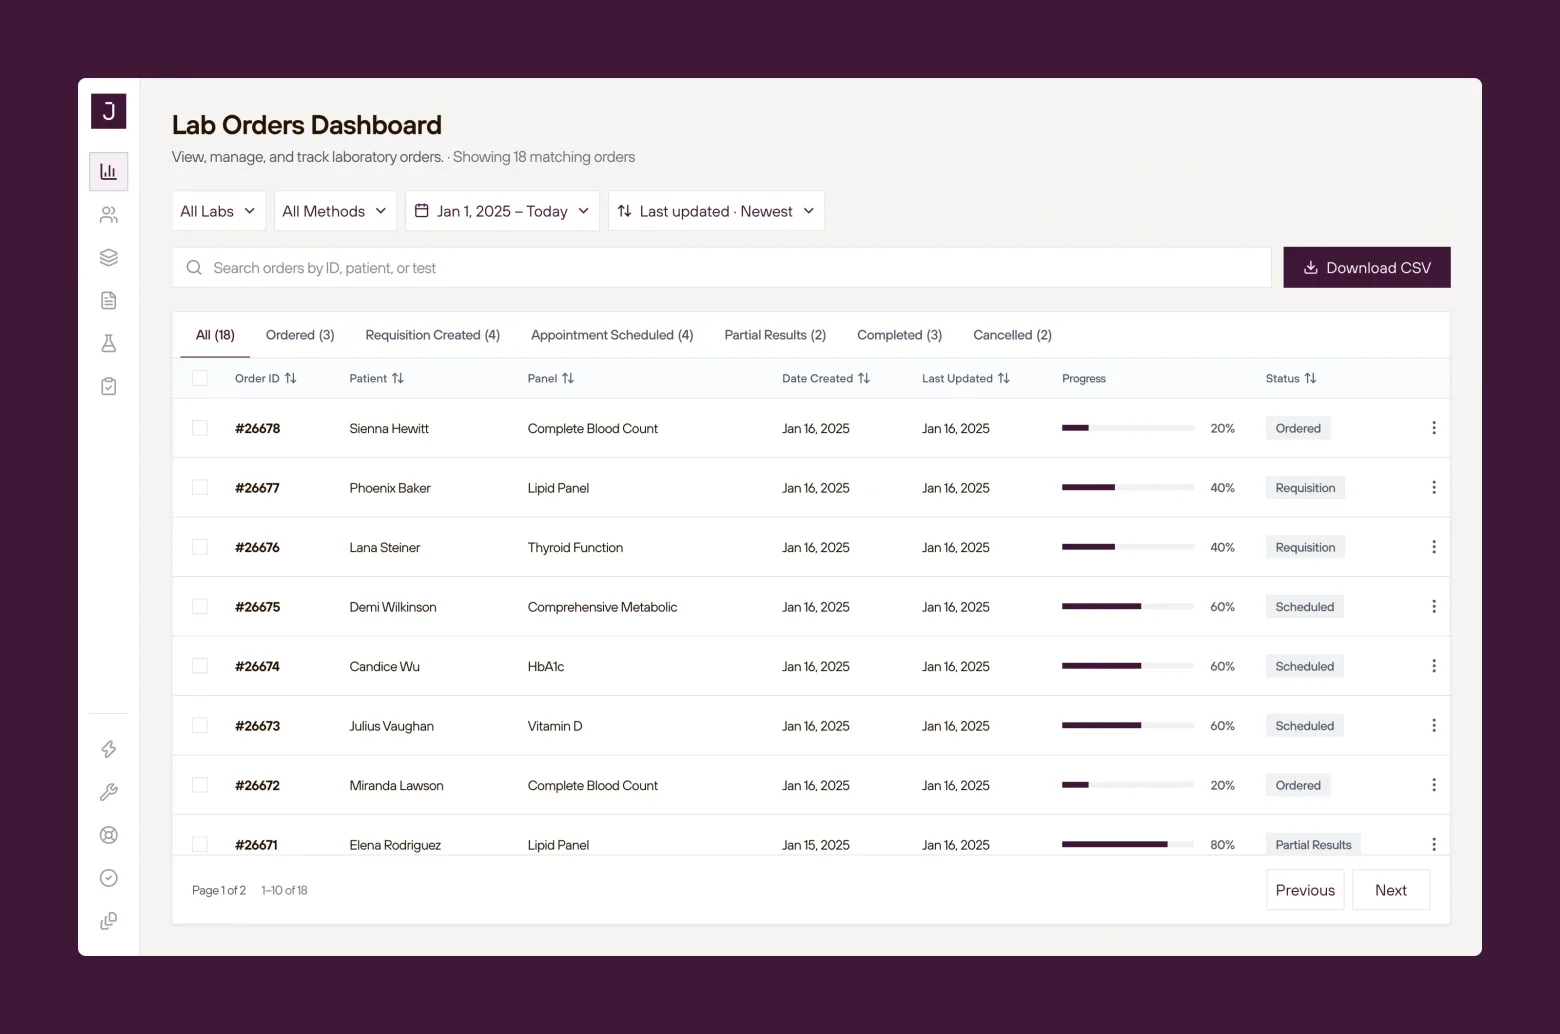
Task: Check the box for order #26678
Action: [200, 428]
